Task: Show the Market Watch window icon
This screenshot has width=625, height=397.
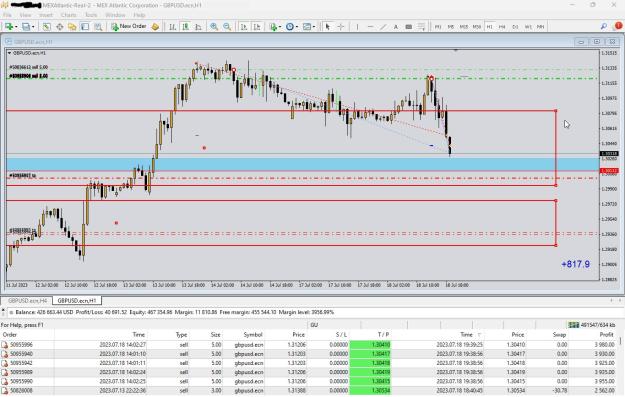Action: click(x=47, y=27)
